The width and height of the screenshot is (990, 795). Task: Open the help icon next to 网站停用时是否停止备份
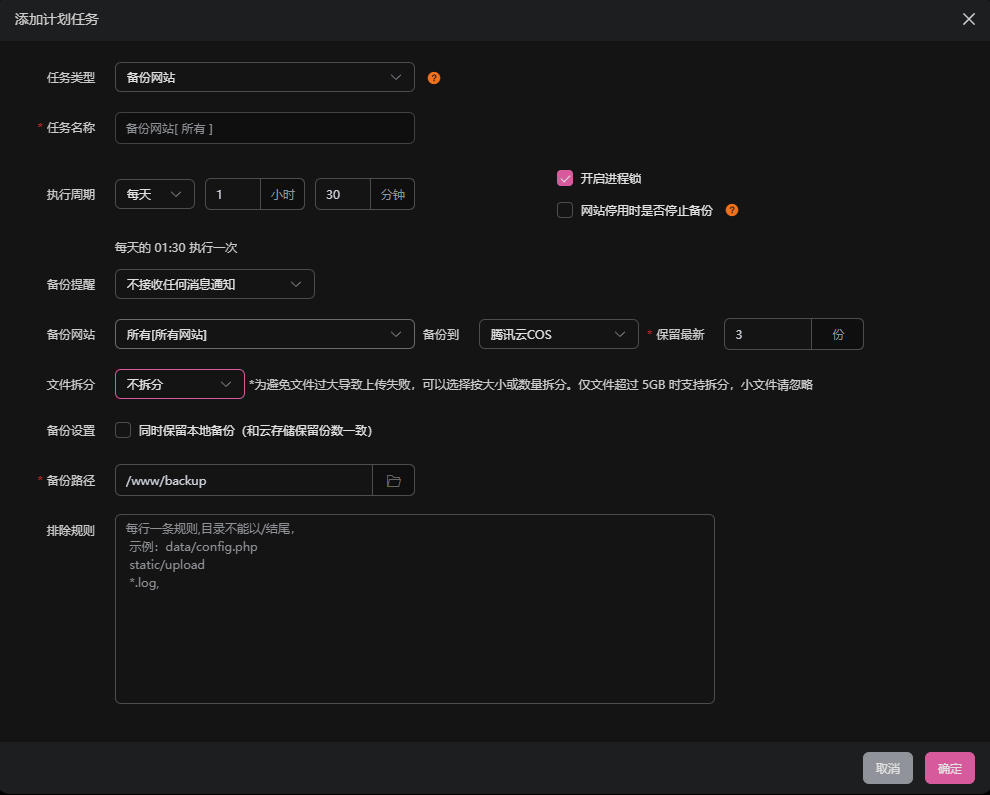[731, 210]
